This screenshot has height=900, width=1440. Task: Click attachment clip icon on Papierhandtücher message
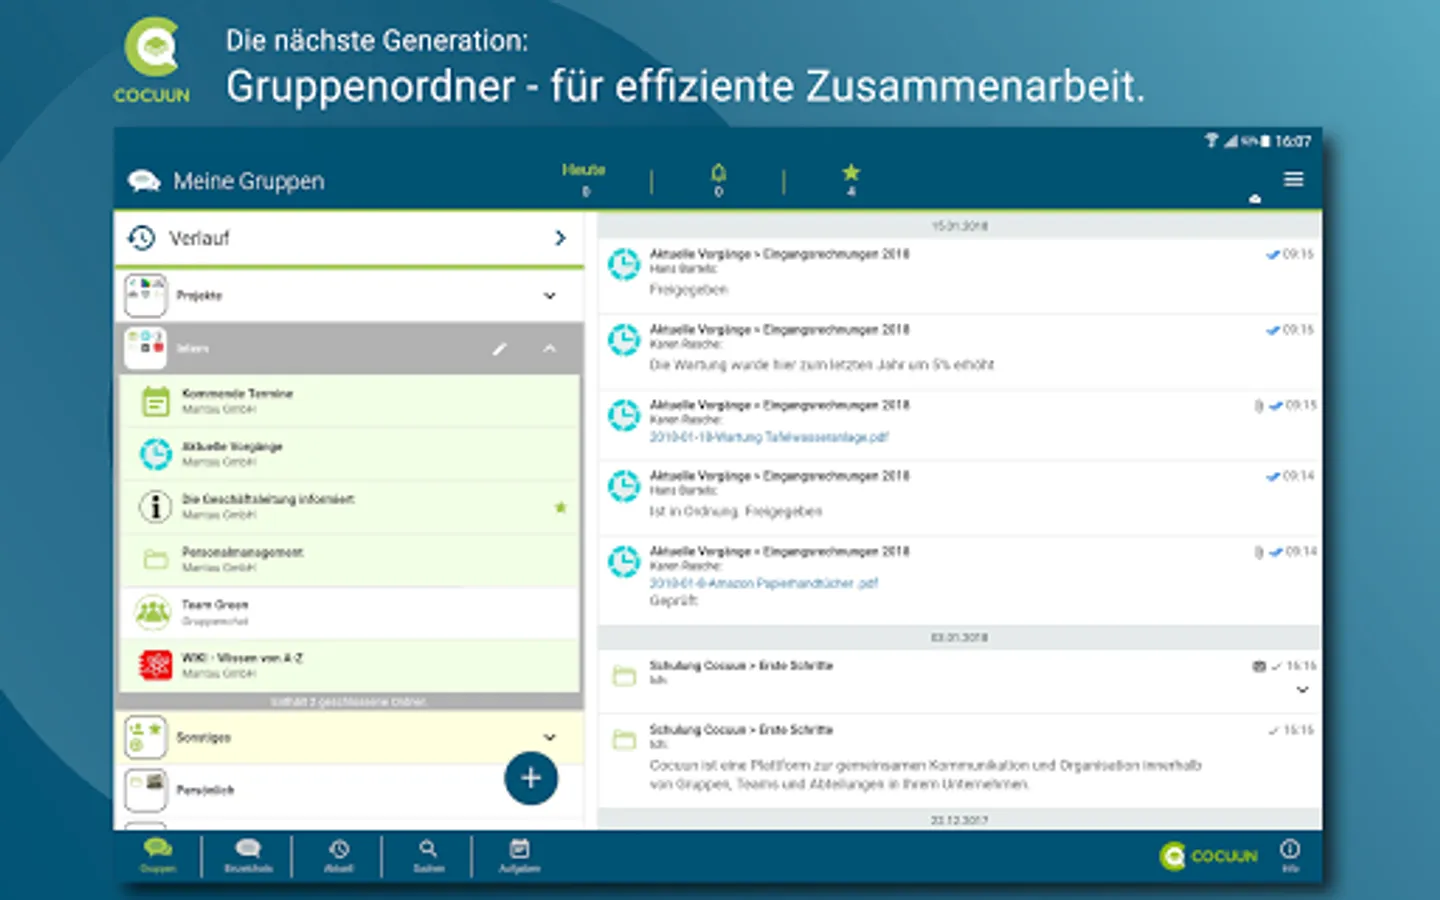(1258, 552)
